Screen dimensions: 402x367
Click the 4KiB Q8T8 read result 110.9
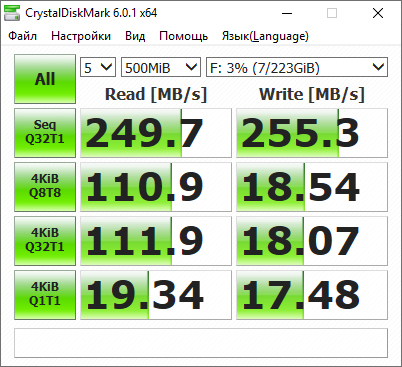(156, 187)
